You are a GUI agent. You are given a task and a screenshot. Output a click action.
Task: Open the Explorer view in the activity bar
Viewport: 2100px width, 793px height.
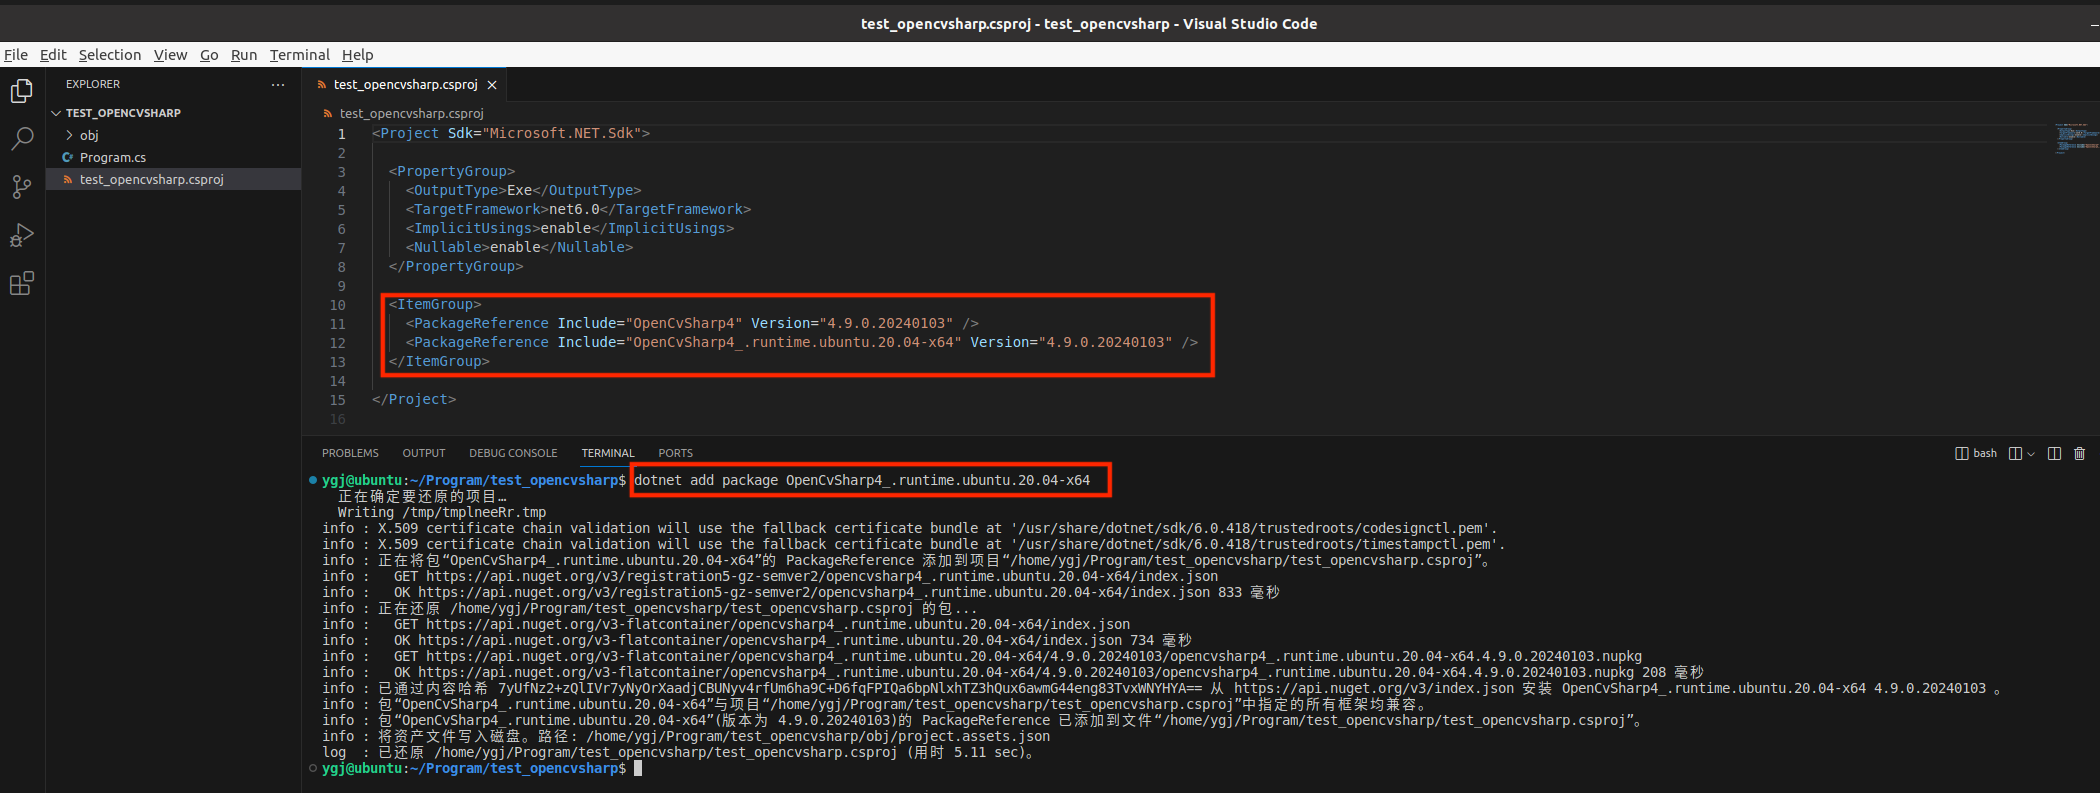(x=21, y=91)
